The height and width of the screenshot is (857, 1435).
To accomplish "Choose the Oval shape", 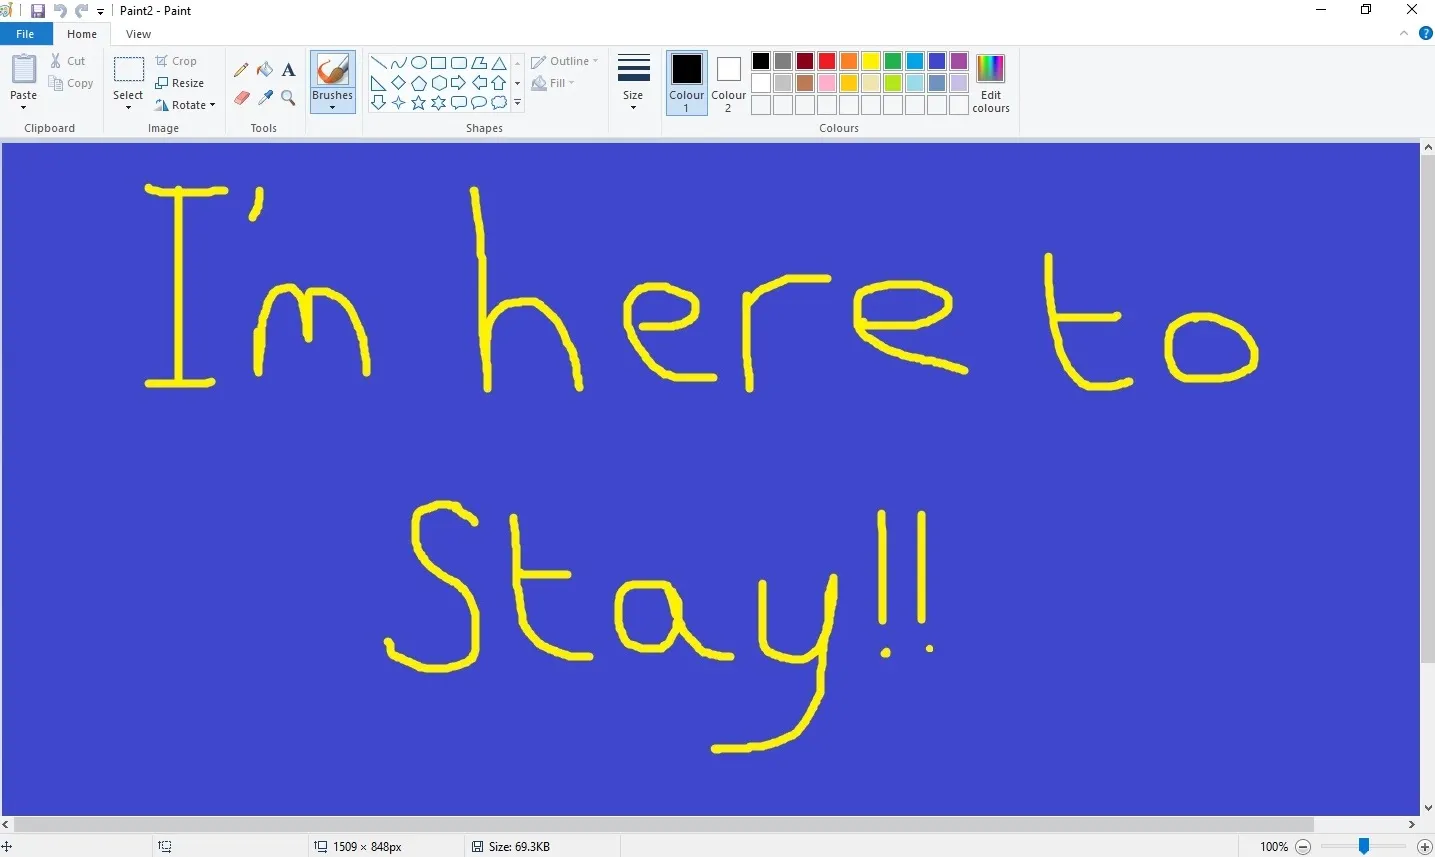I will tap(419, 62).
